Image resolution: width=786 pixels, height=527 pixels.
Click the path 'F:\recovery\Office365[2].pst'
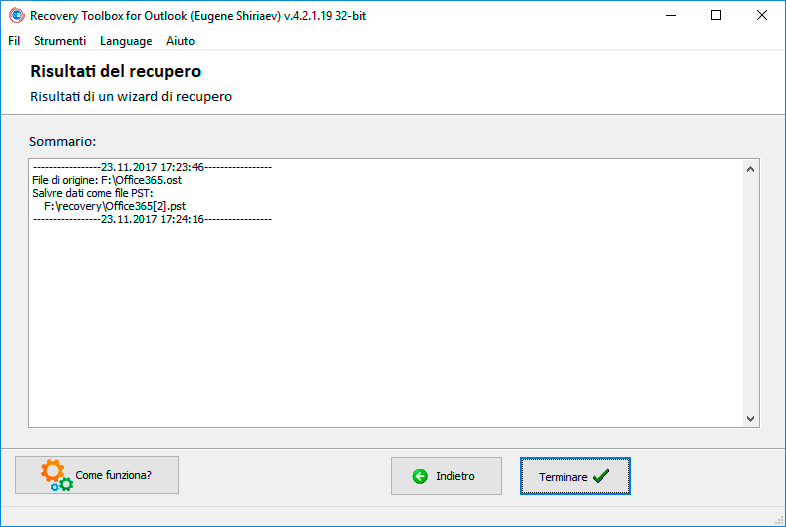coord(115,206)
